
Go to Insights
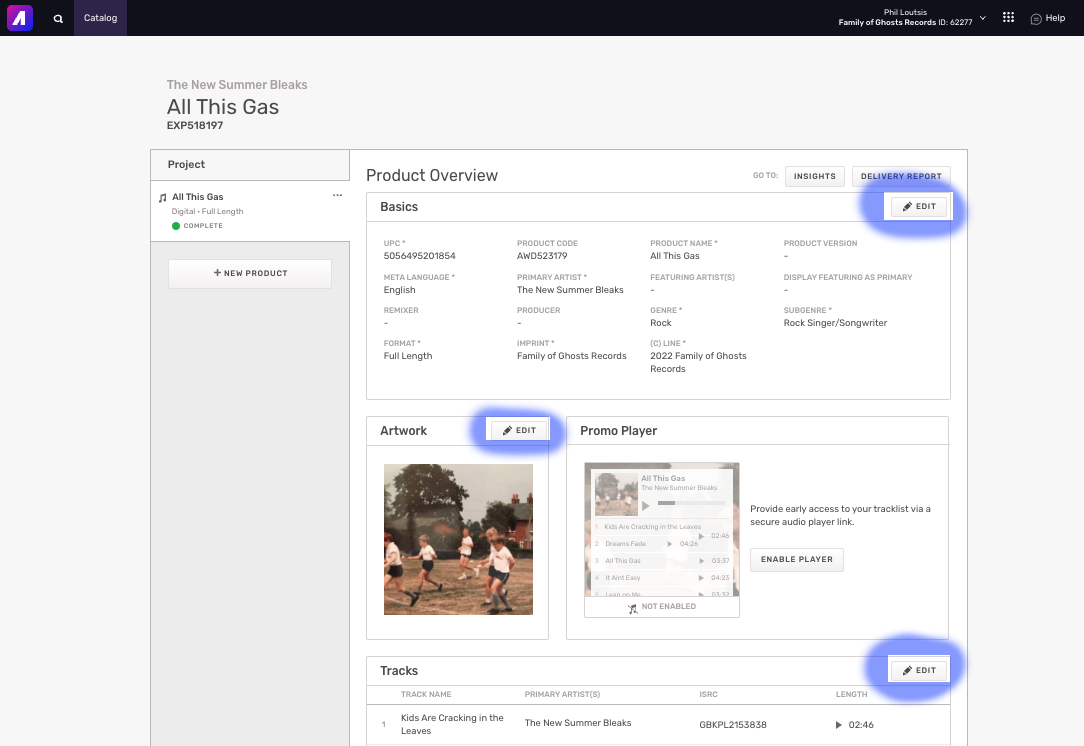click(814, 176)
